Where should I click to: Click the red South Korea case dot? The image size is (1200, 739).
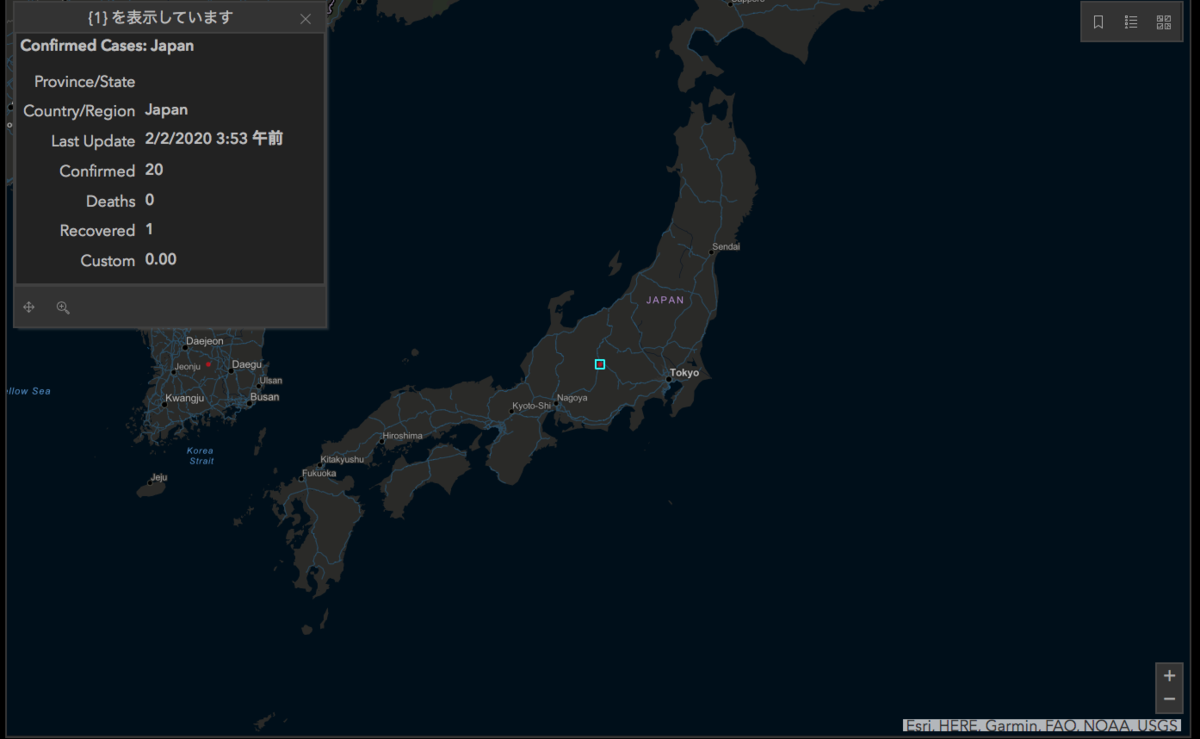(x=208, y=364)
